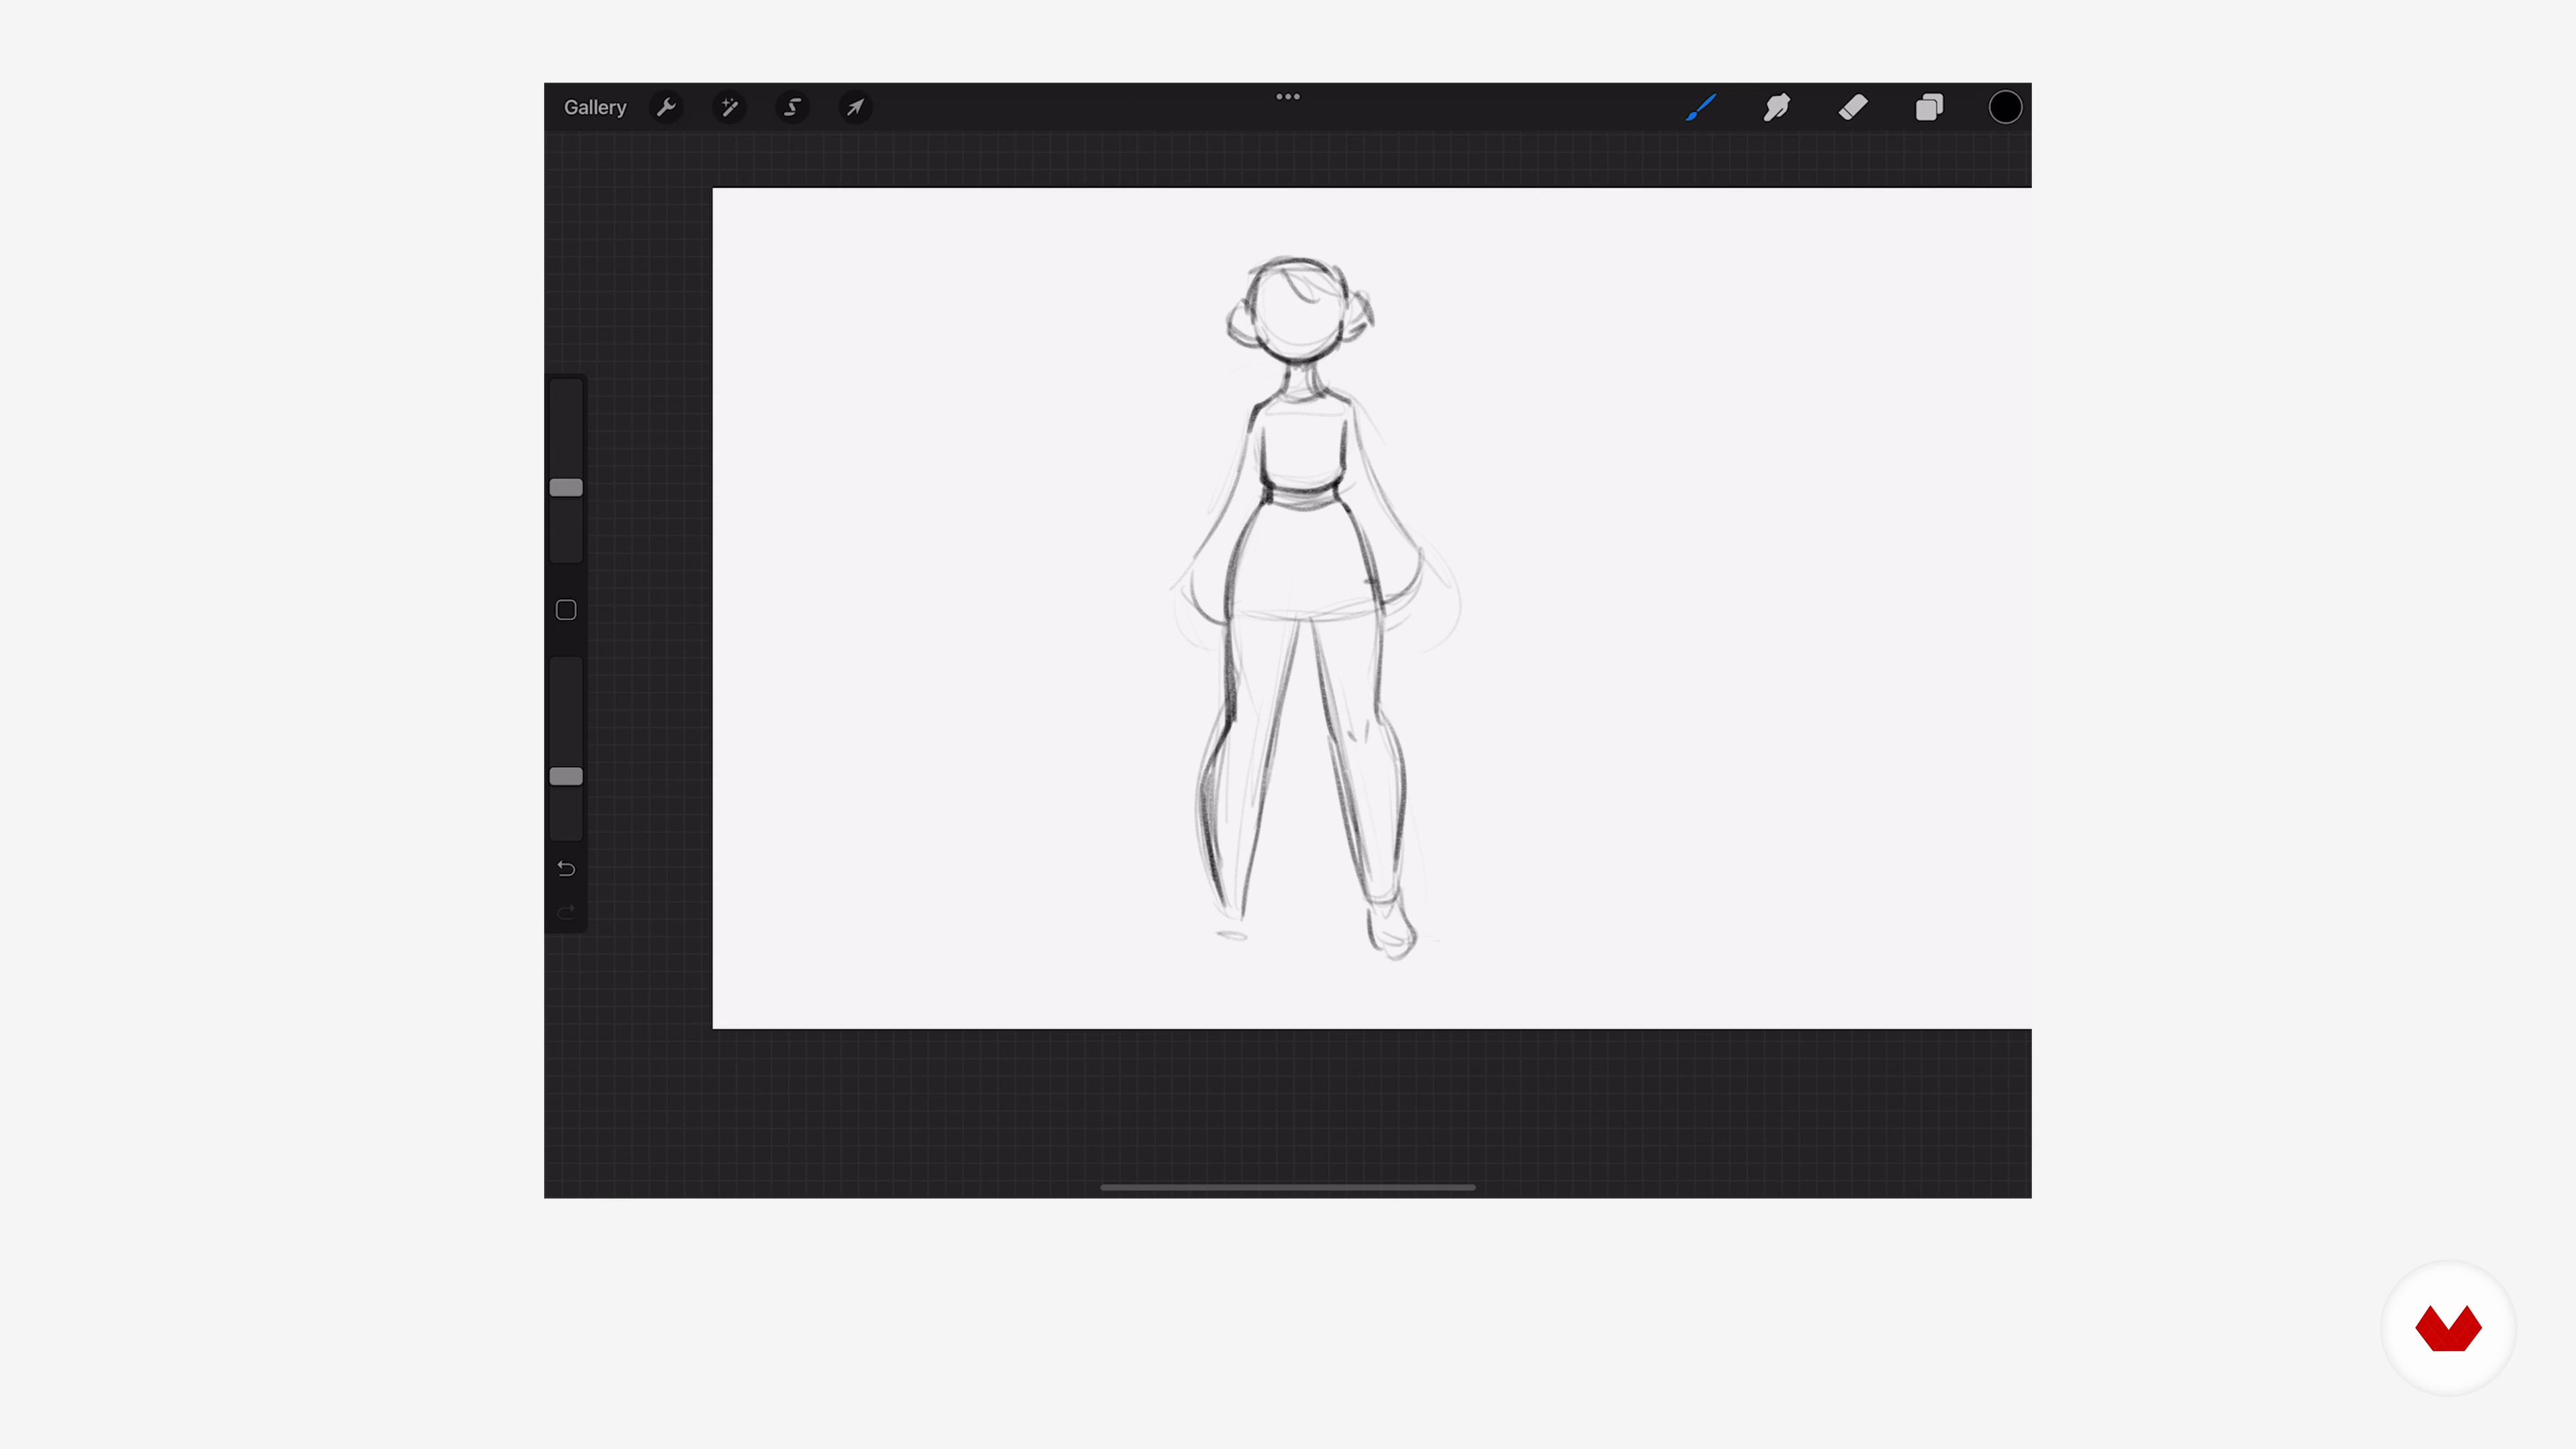Return to the Gallery
The width and height of the screenshot is (2576, 1449).
point(595,107)
